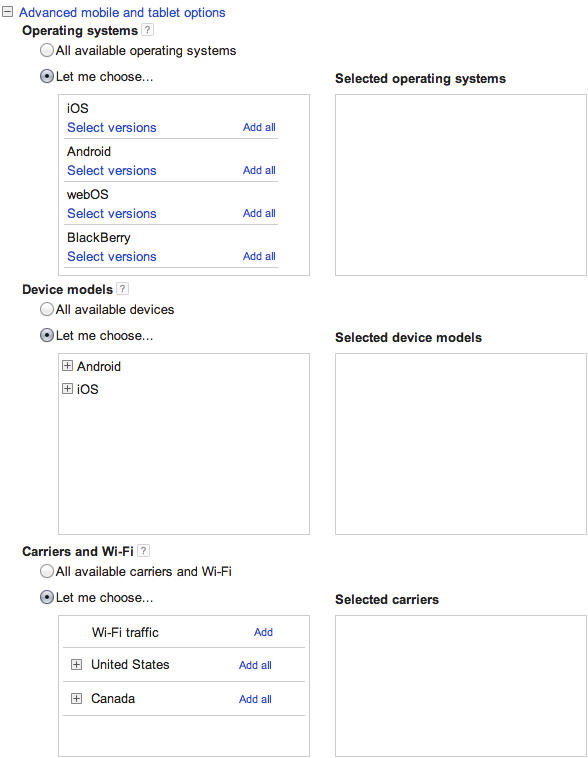Add all BlackBerry versions
This screenshot has height=758, width=588.
259,256
